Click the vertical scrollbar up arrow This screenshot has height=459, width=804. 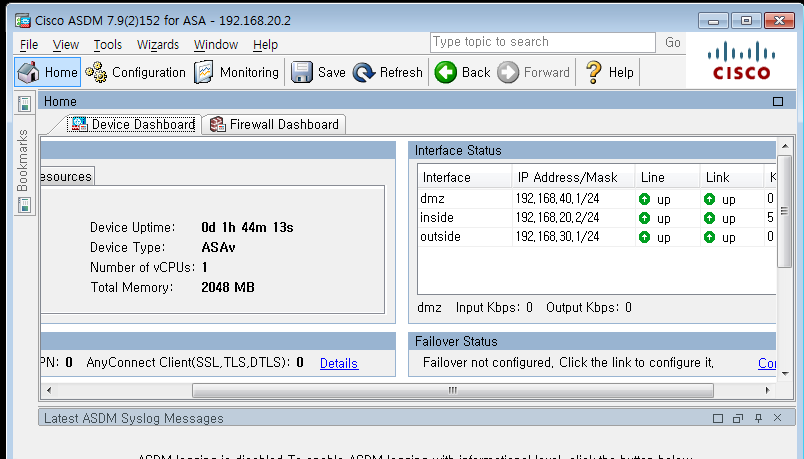pos(785,146)
